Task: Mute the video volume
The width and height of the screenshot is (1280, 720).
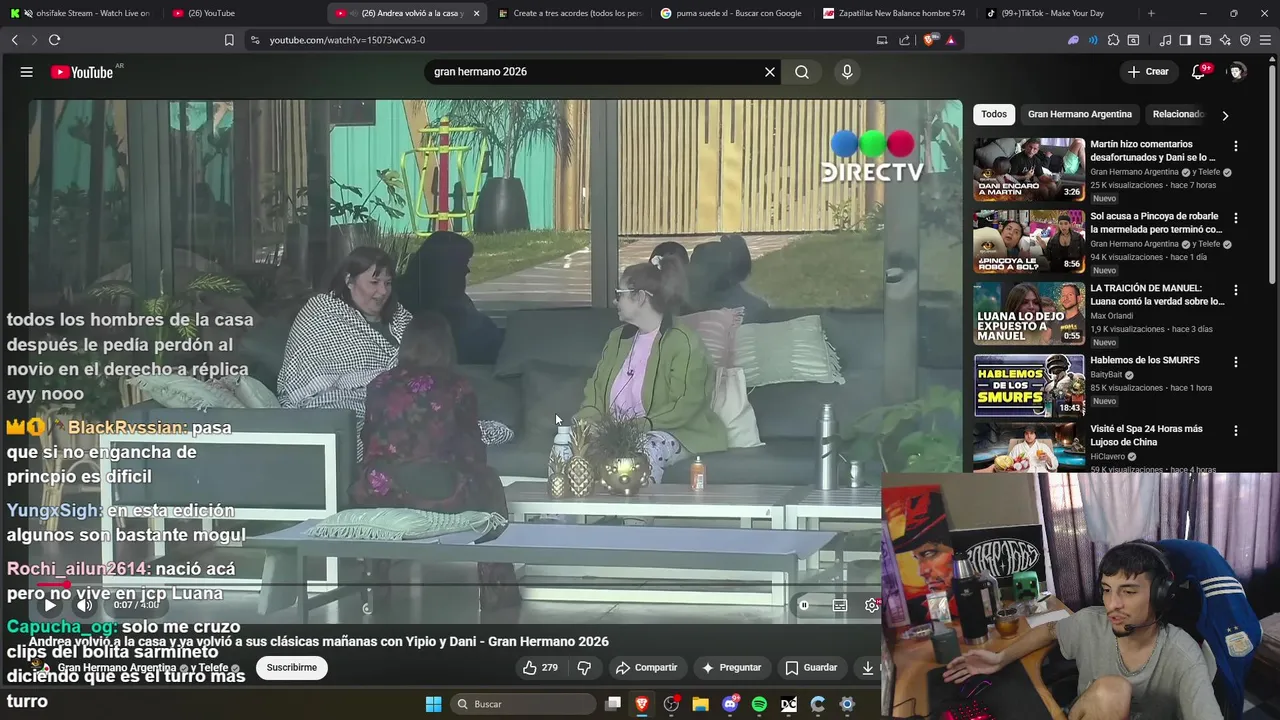Action: pyautogui.click(x=85, y=605)
